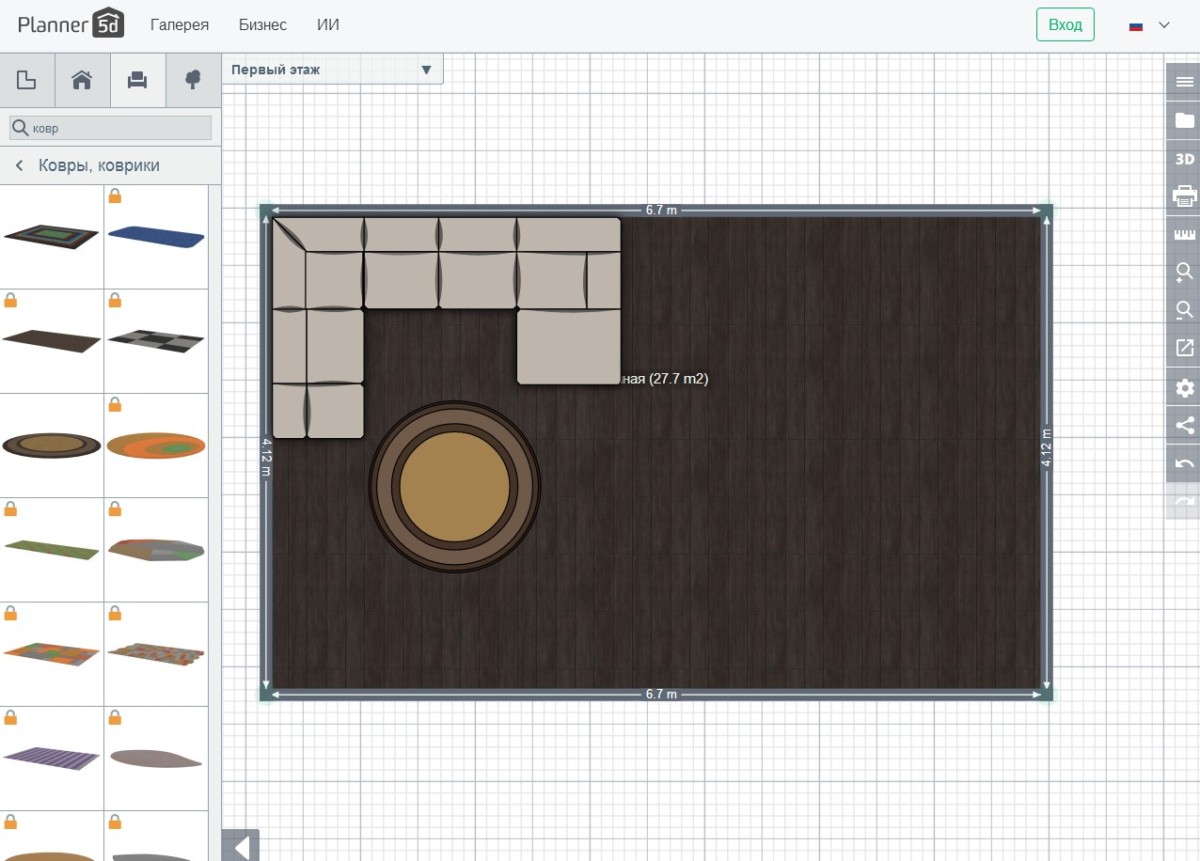Click the bottom 6.7 m wall dimension
This screenshot has height=861, width=1200.
661,694
